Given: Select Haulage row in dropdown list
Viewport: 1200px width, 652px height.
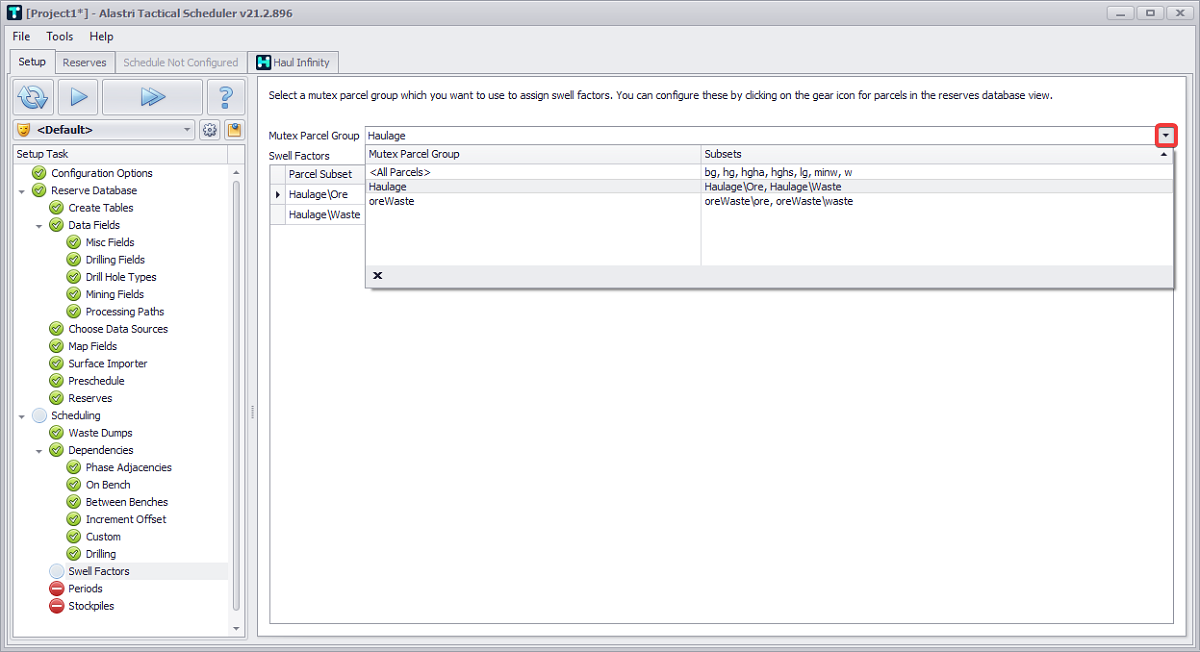Looking at the screenshot, I should click(769, 186).
